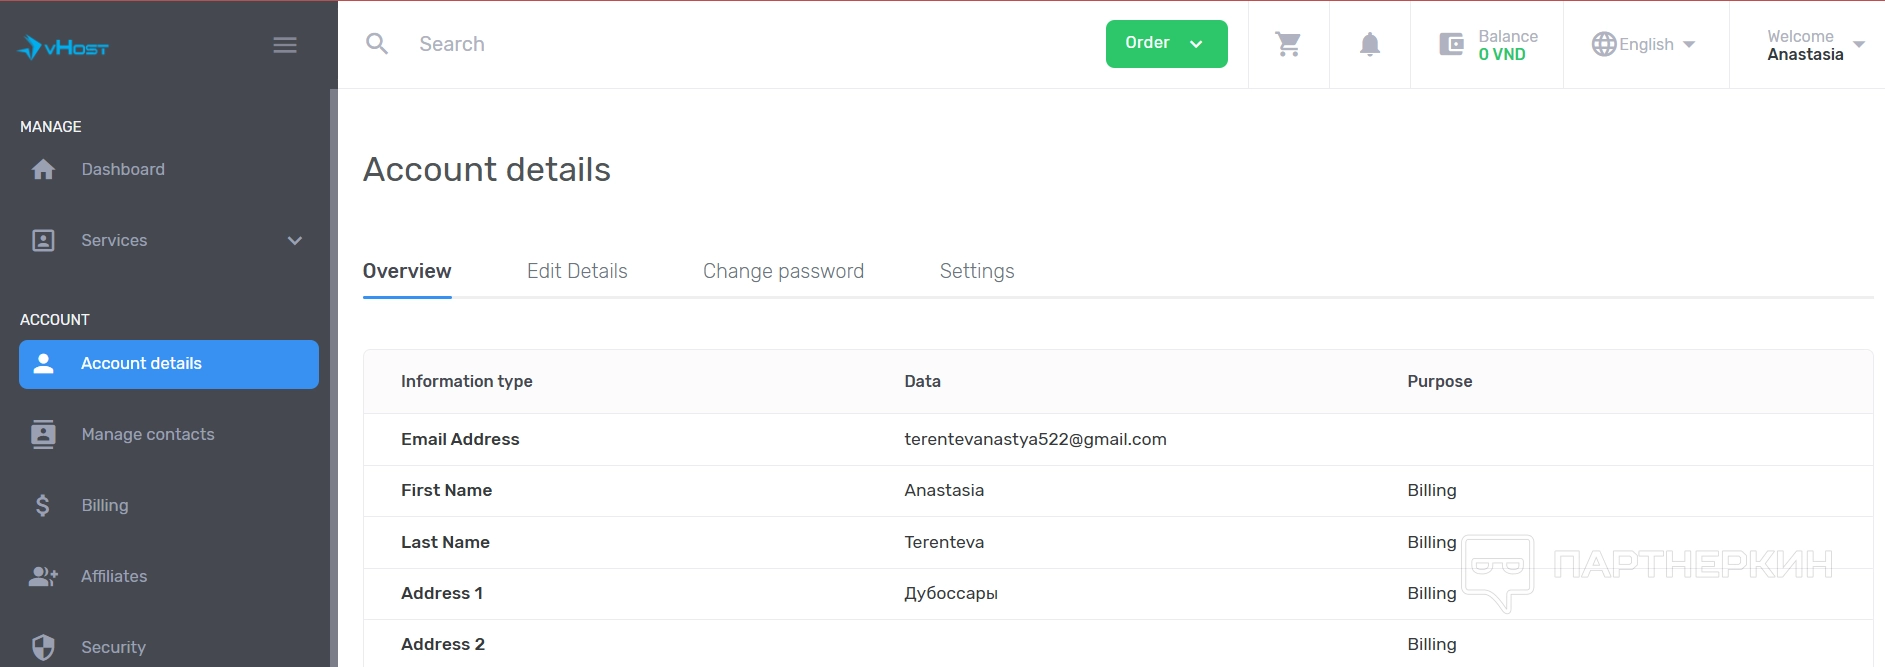Open the Settings tab
Screen dimensions: 1885x667
click(x=977, y=272)
